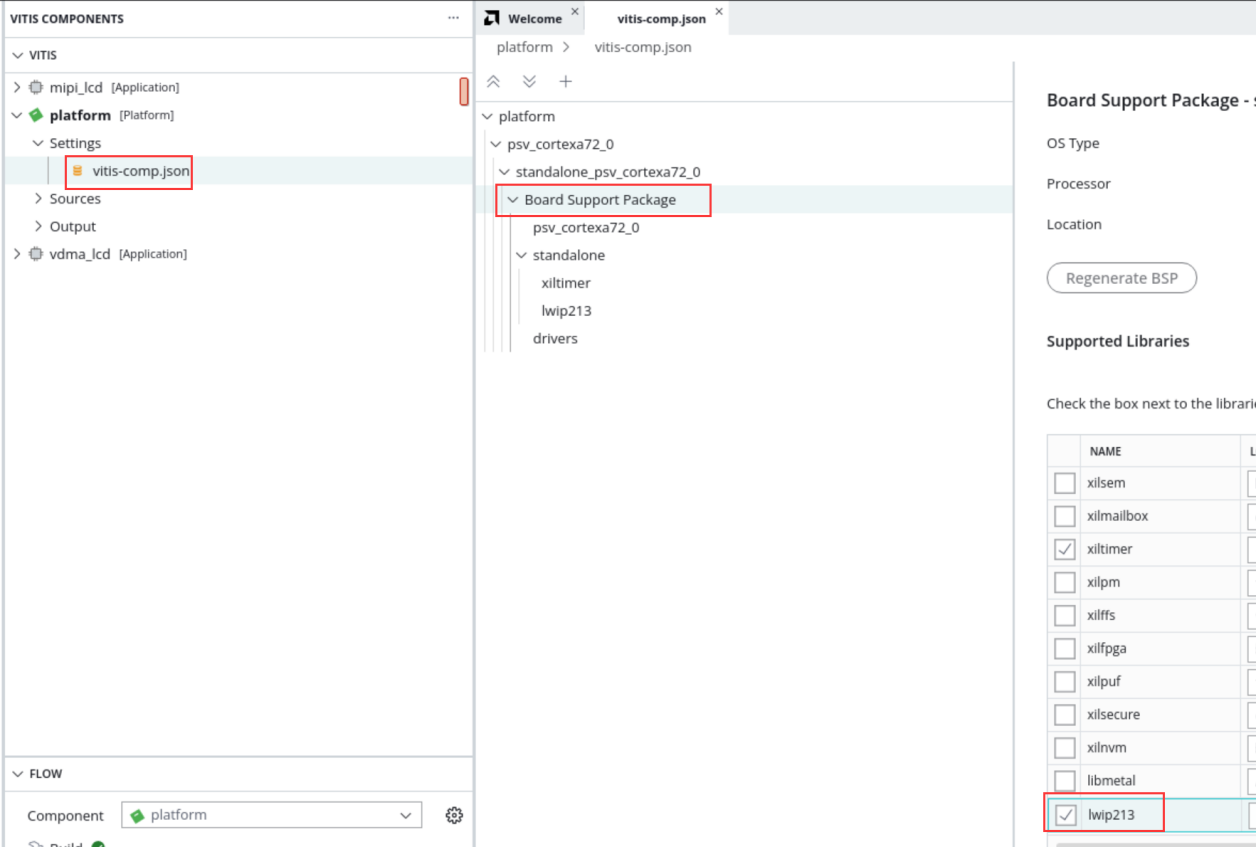1256x847 pixels.
Task: Click the vdma_lcd application chip icon
Action: [36, 254]
